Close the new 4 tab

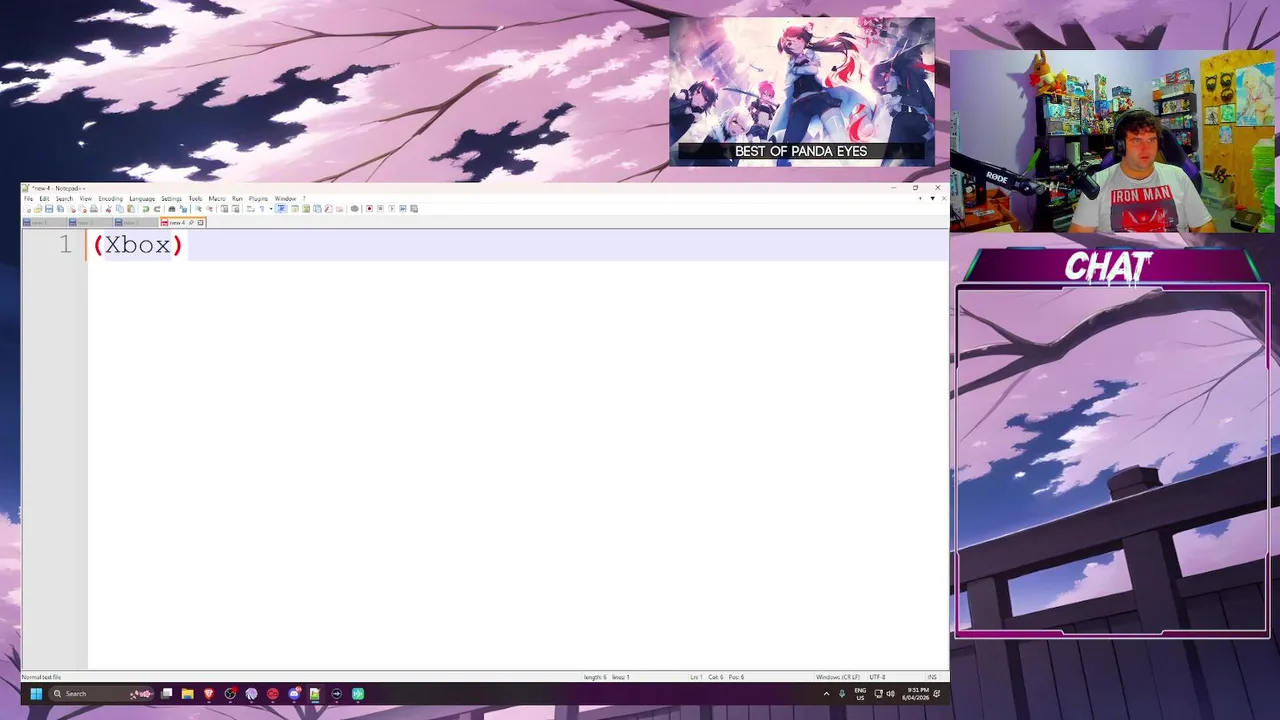click(200, 222)
